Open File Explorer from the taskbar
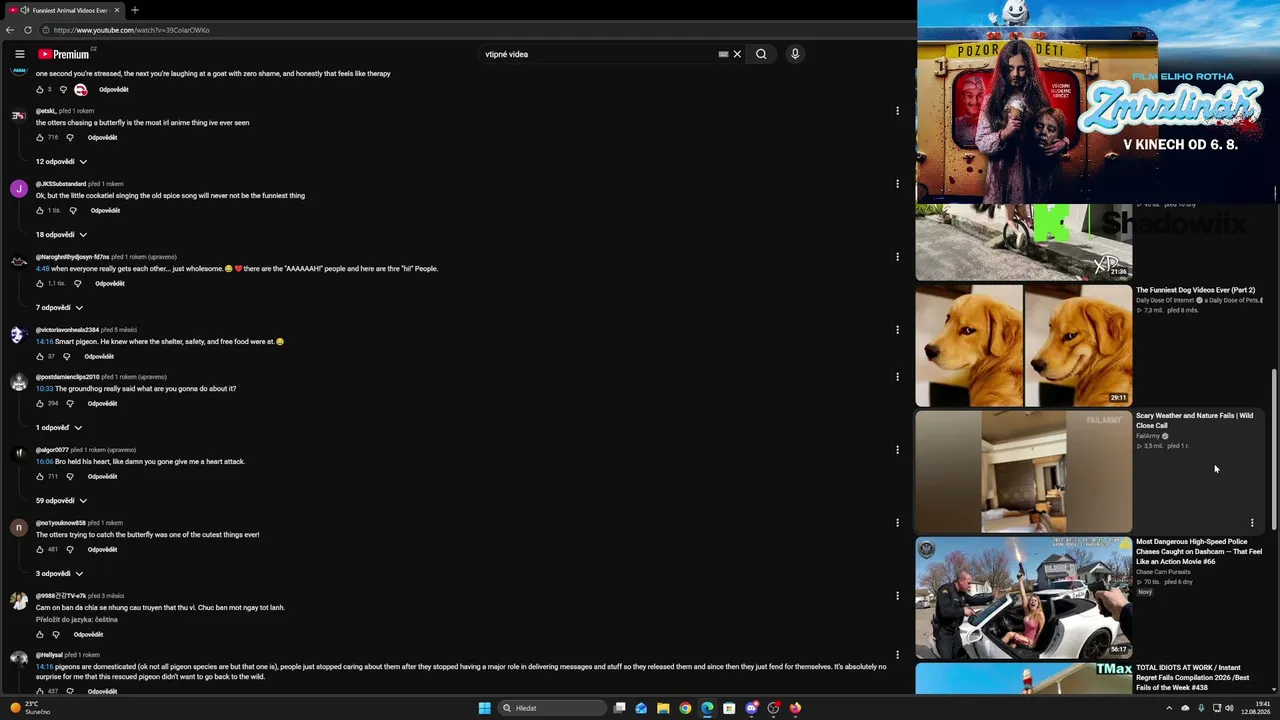This screenshot has height=720, width=1280. 663,708
